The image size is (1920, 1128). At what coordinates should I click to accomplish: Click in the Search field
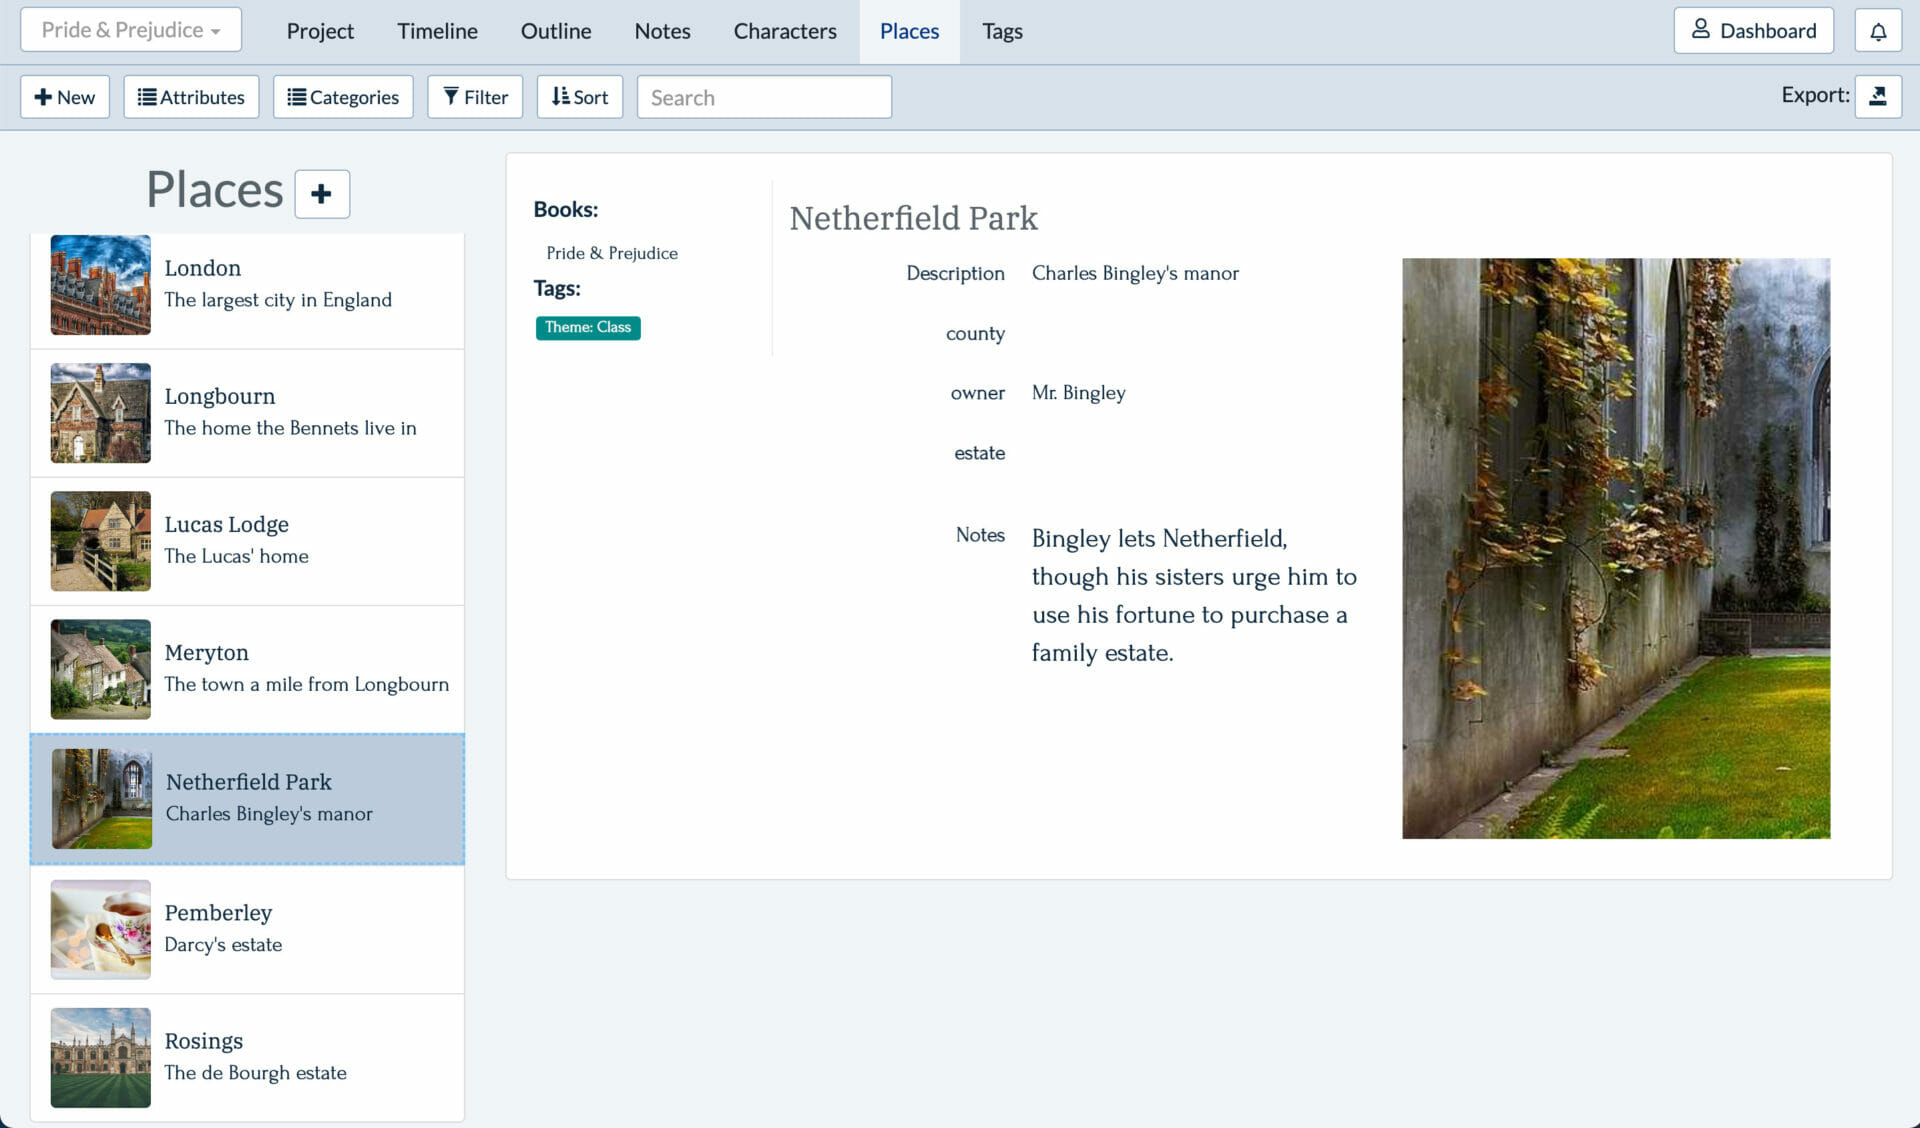pyautogui.click(x=764, y=97)
